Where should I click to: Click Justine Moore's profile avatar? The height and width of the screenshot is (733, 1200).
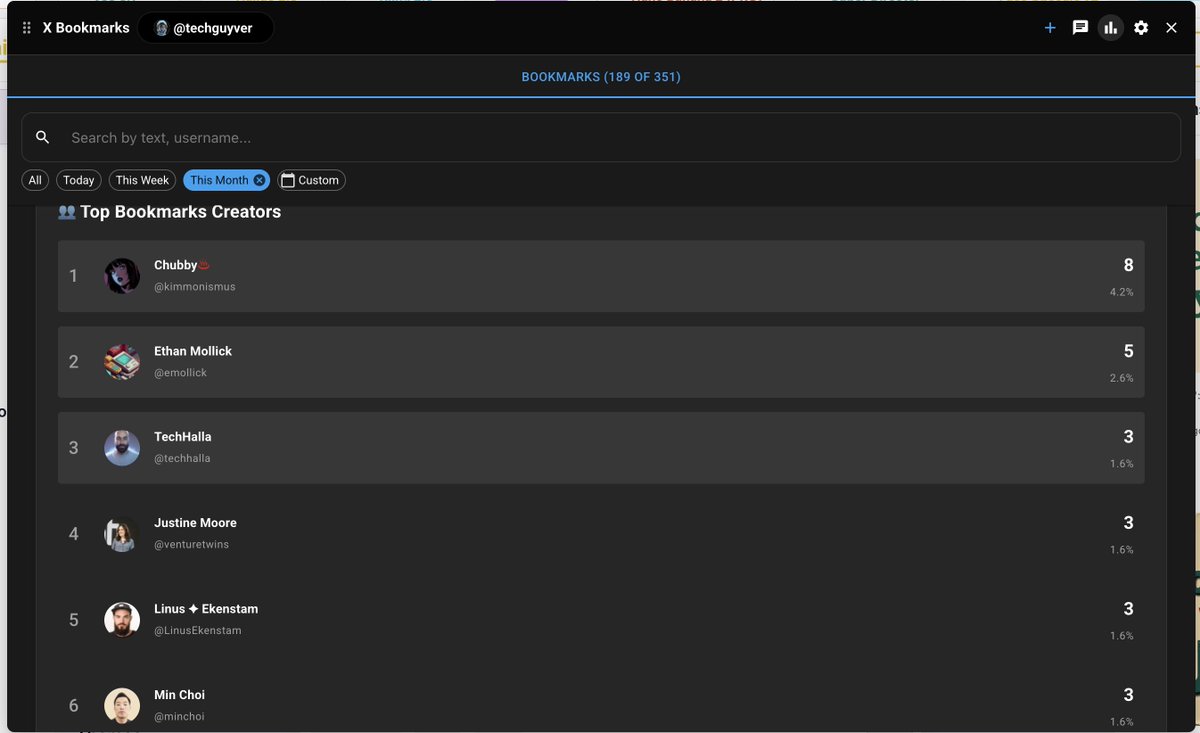pyautogui.click(x=121, y=533)
